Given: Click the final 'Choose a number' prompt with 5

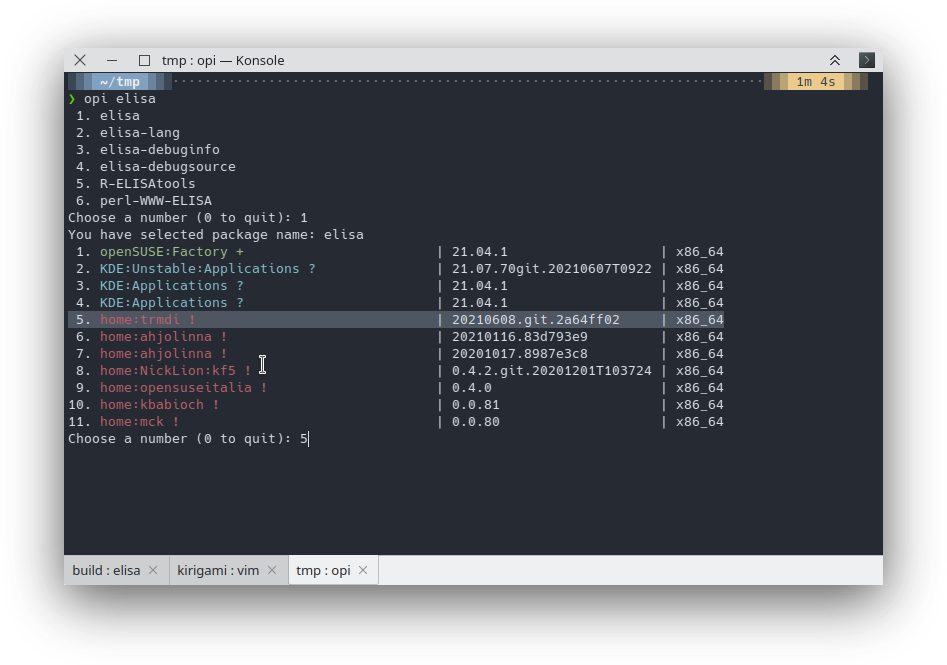Looking at the screenshot, I should (x=188, y=439).
